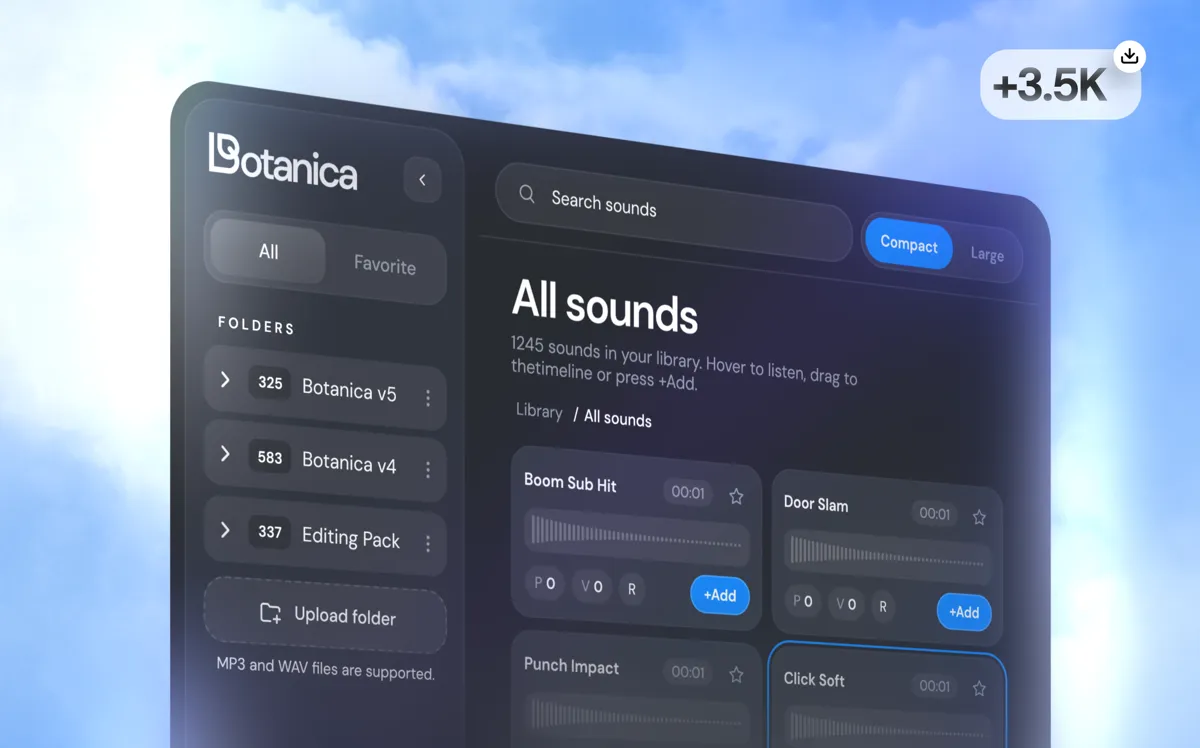Open three-dot menu for Editing Pack
The image size is (1200, 748).
[428, 543]
